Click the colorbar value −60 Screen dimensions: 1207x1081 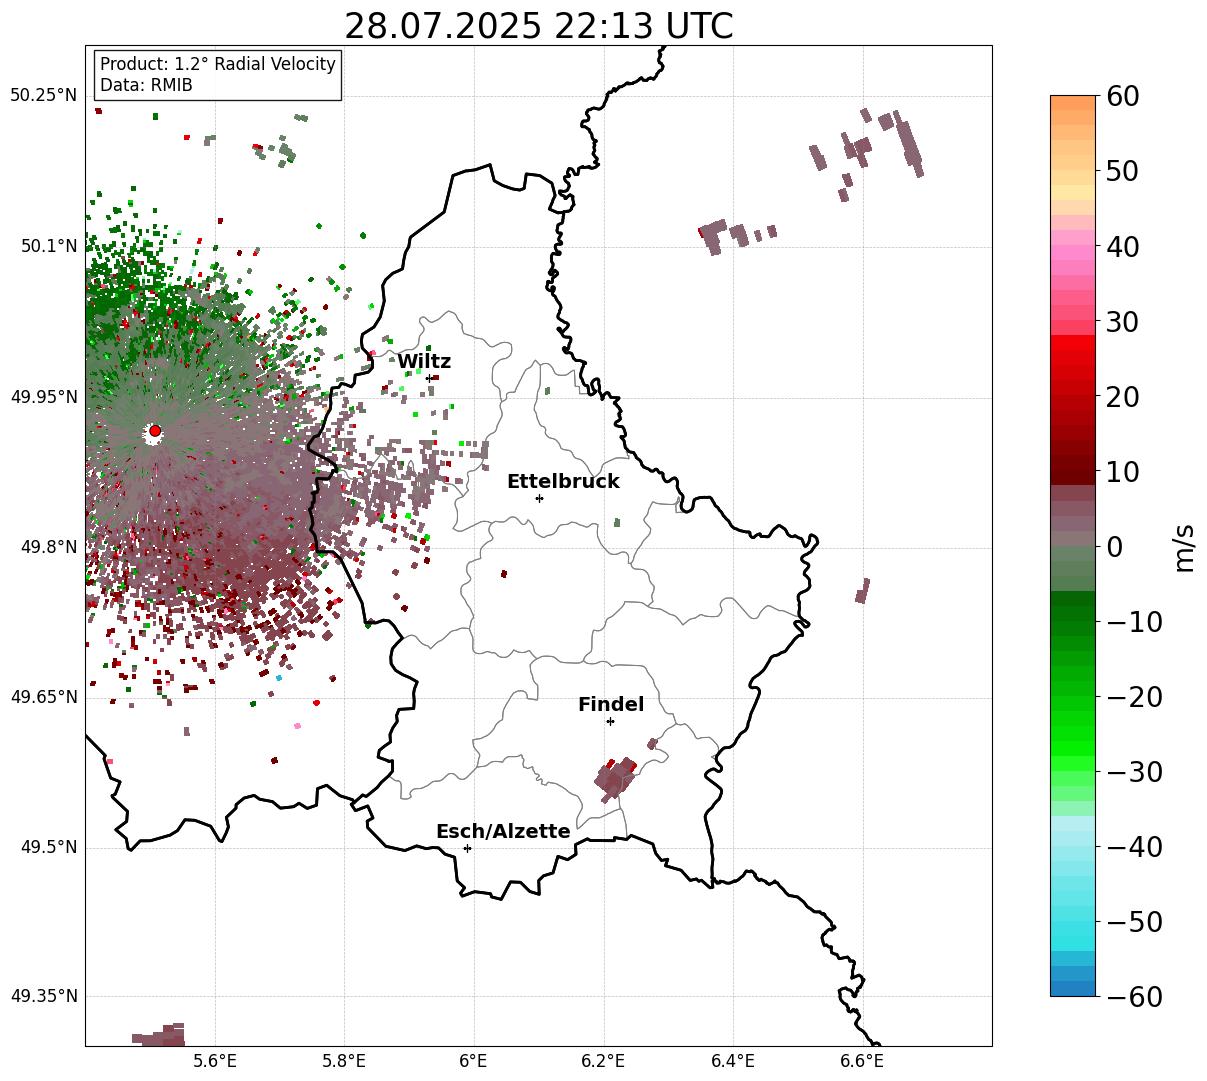pyautogui.click(x=1134, y=996)
